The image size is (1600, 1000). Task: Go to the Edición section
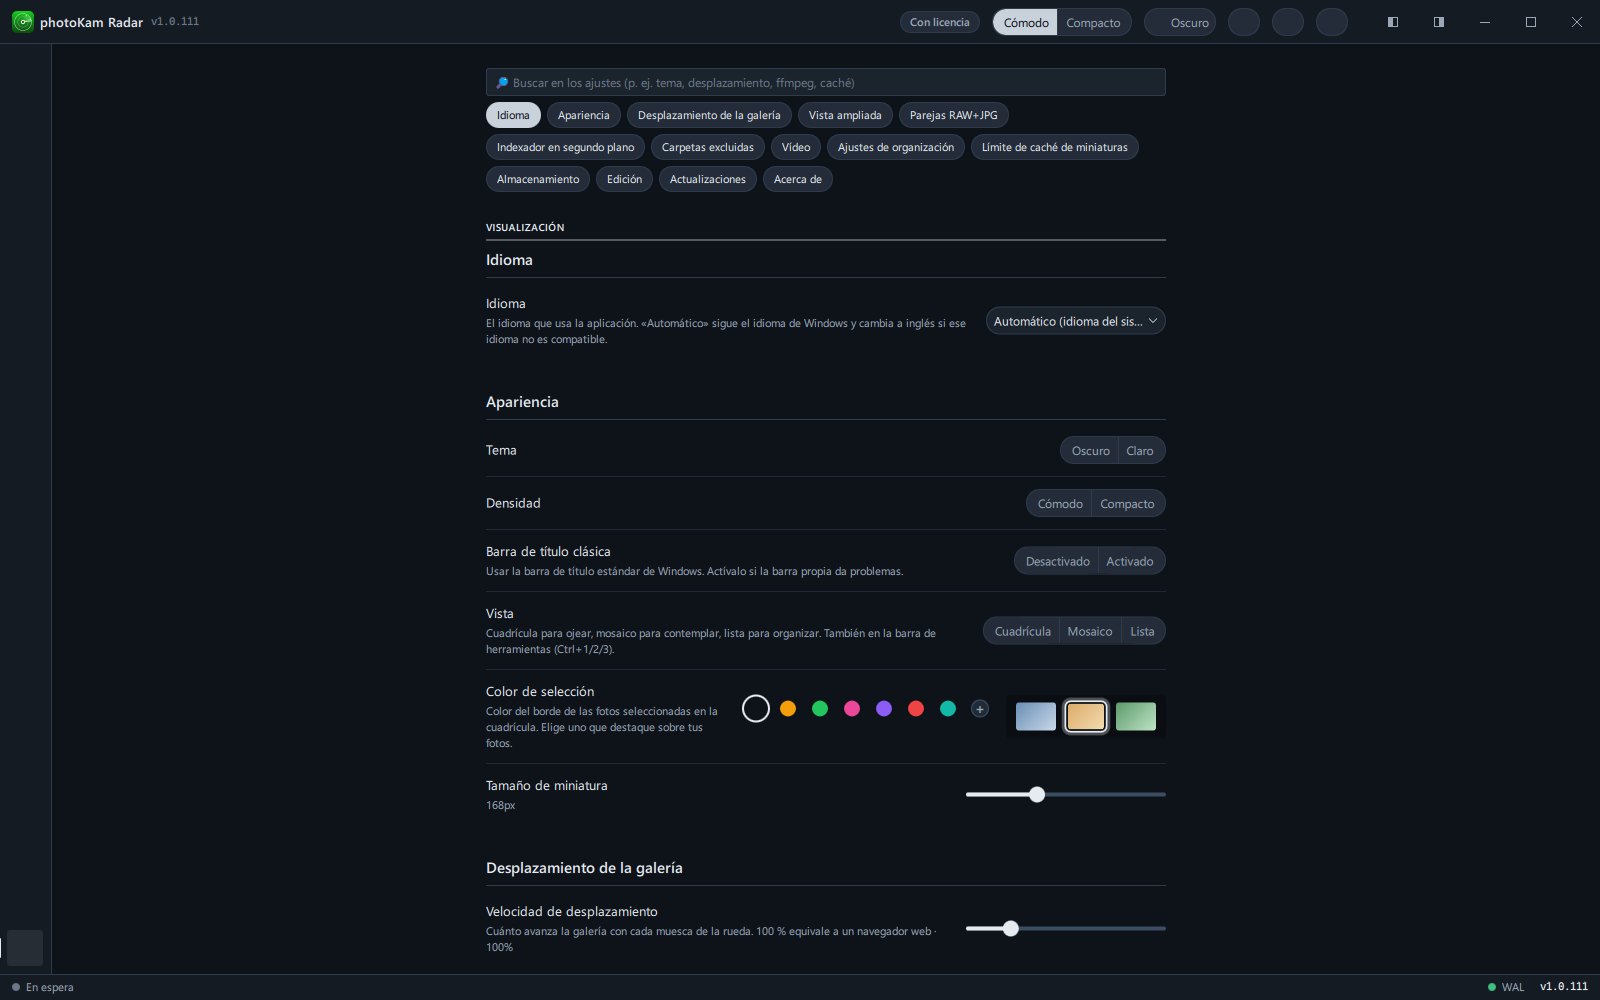pyautogui.click(x=624, y=179)
